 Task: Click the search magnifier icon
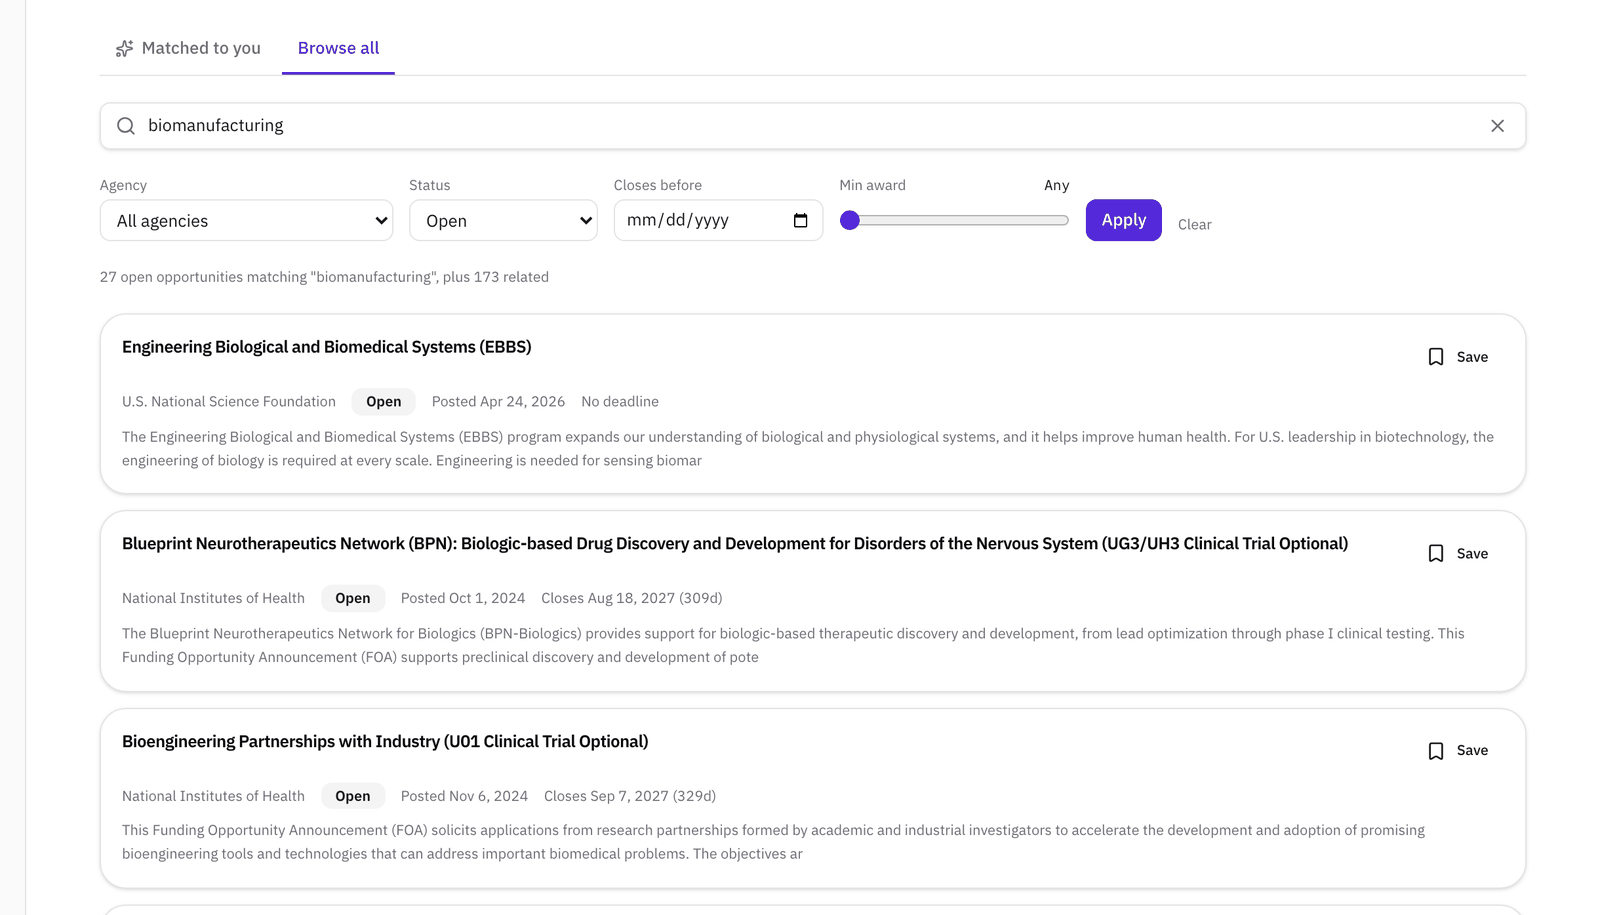click(x=126, y=126)
